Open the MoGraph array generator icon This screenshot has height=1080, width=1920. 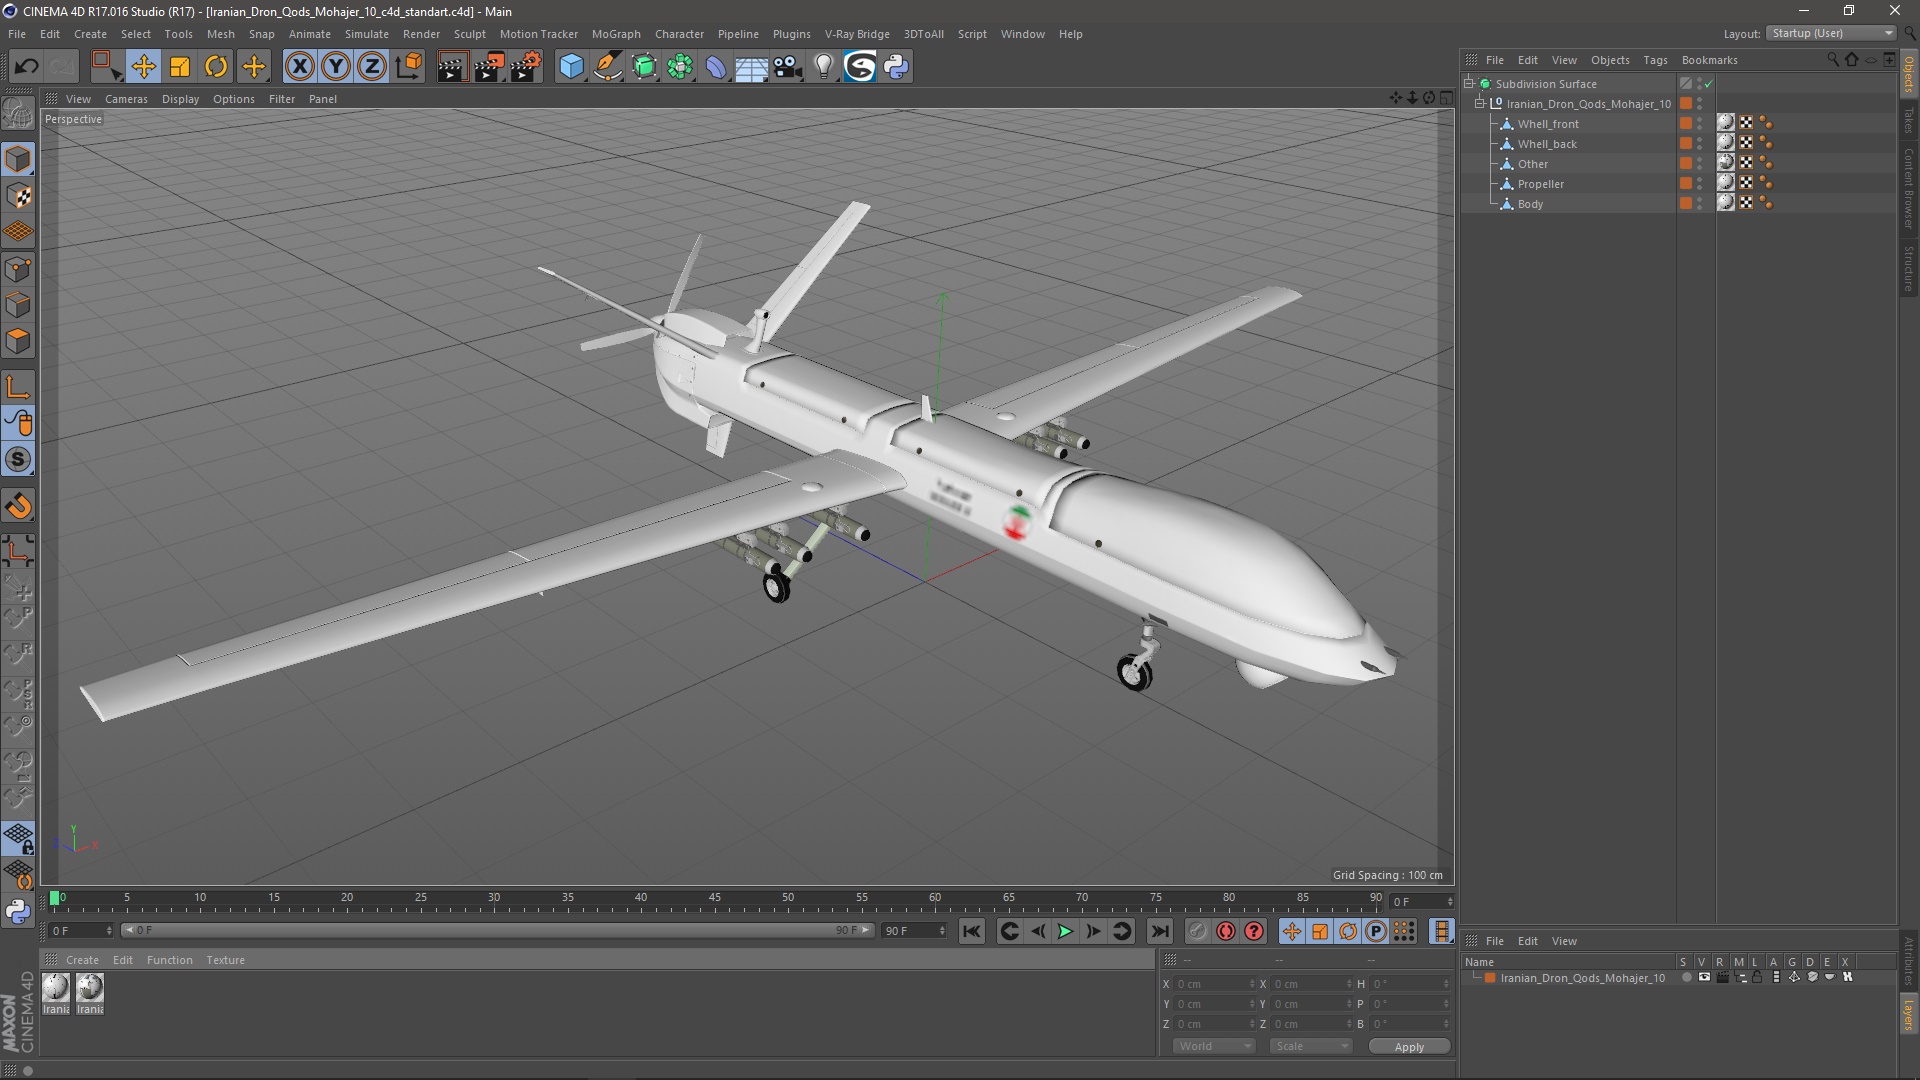(680, 67)
